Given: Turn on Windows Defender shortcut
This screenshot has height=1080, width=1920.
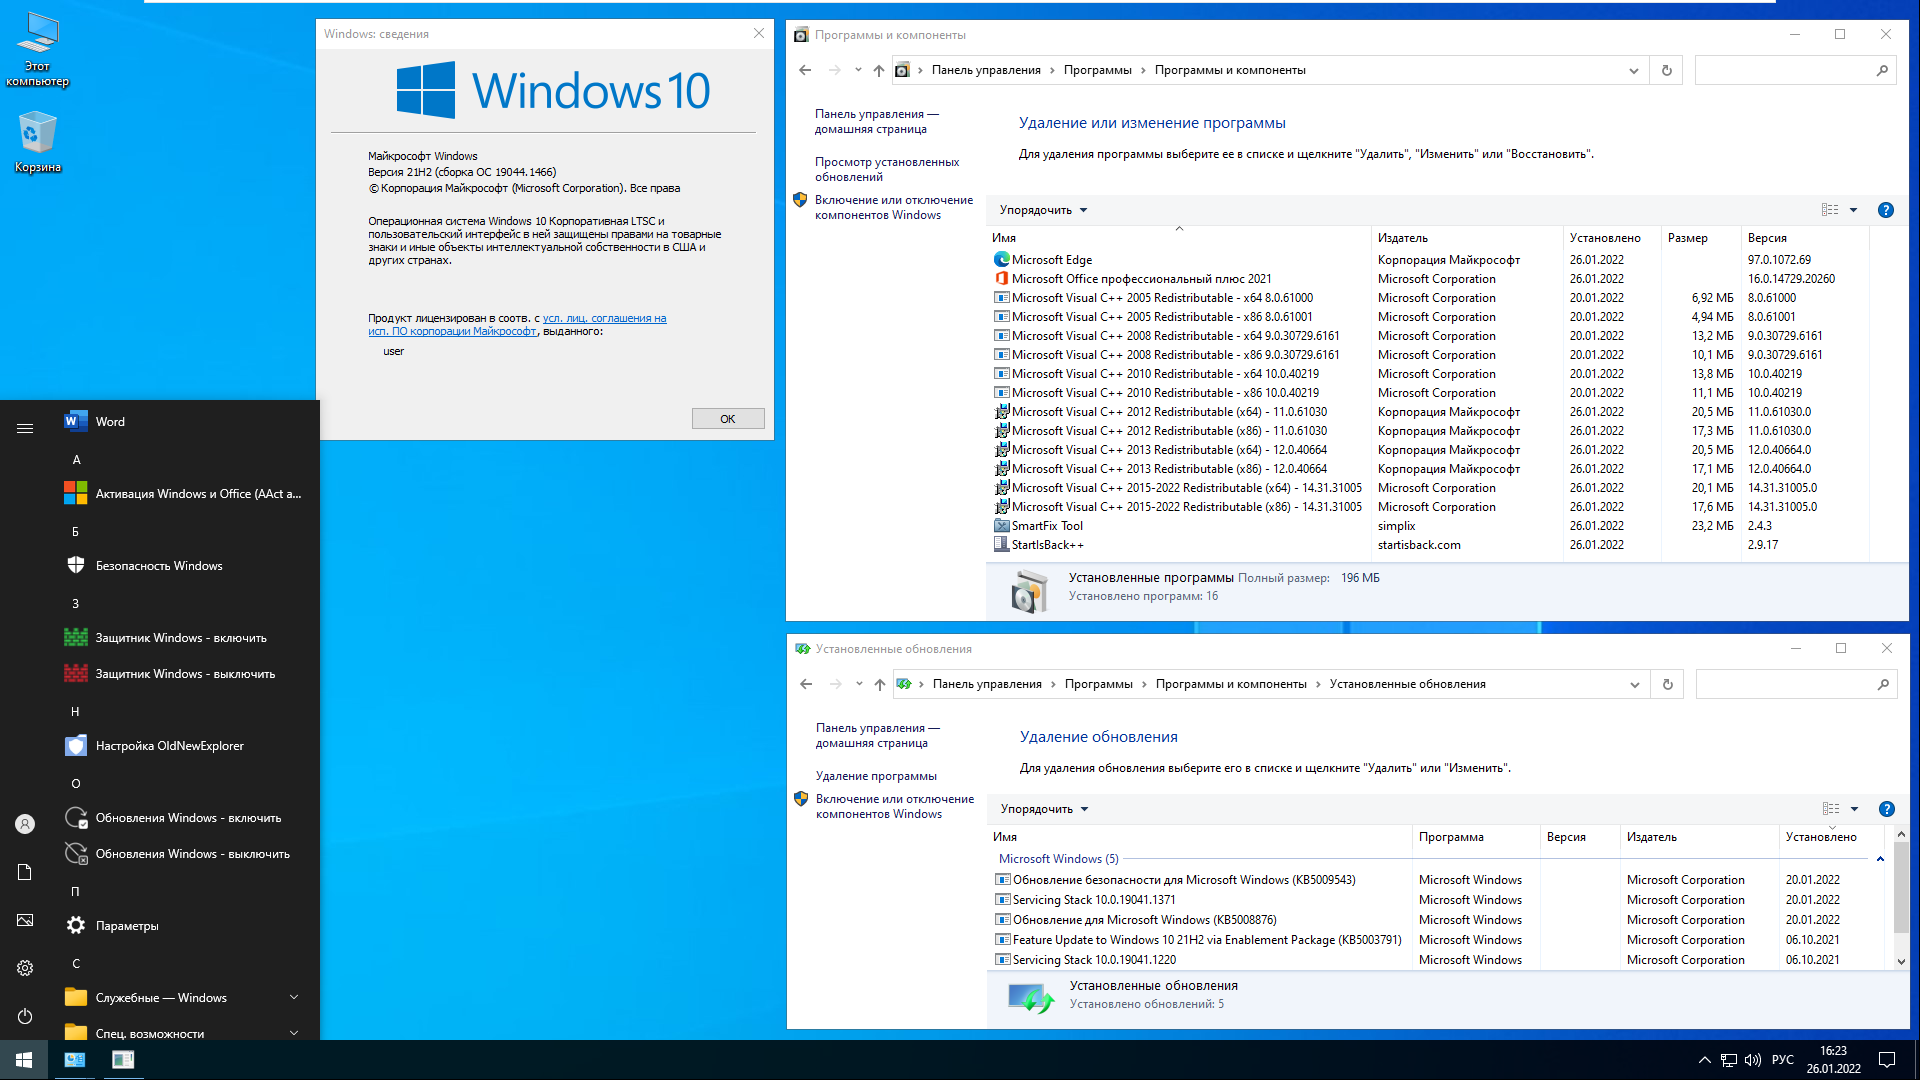Looking at the screenshot, I should (x=180, y=638).
